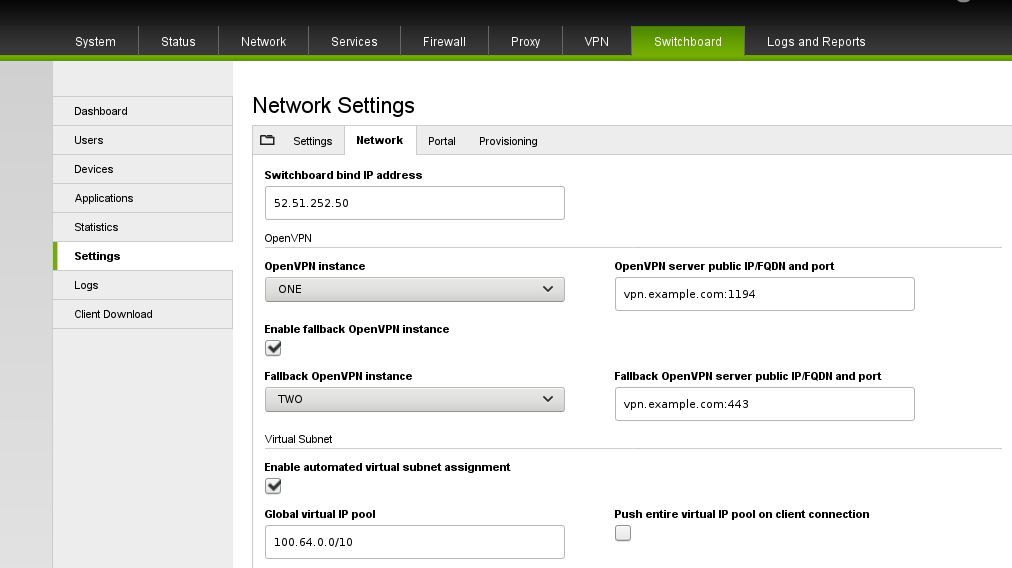Click the Switchboard bind IP address field
The height and width of the screenshot is (568, 1012).
click(x=414, y=203)
